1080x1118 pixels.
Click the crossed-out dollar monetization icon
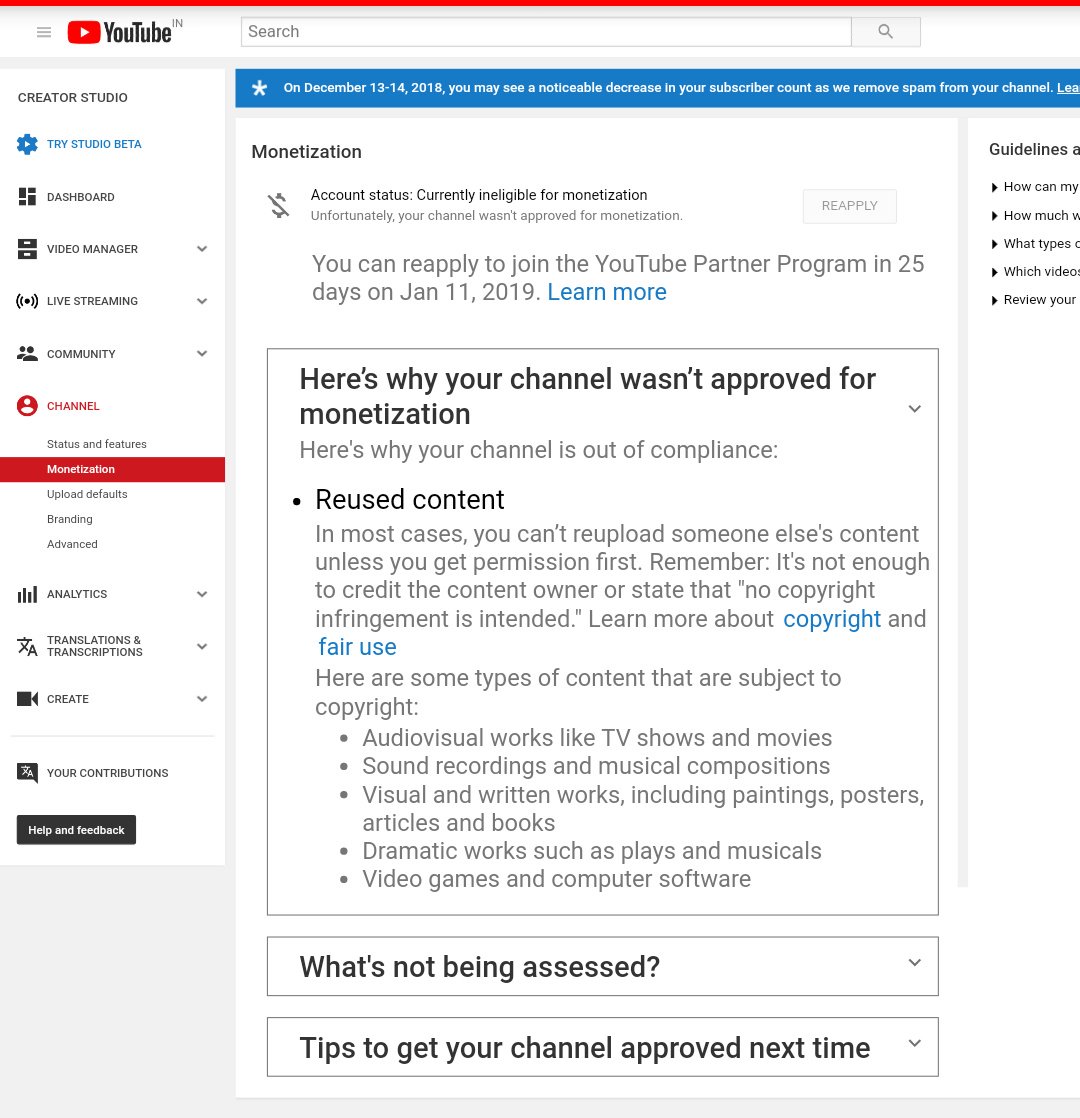coord(278,205)
